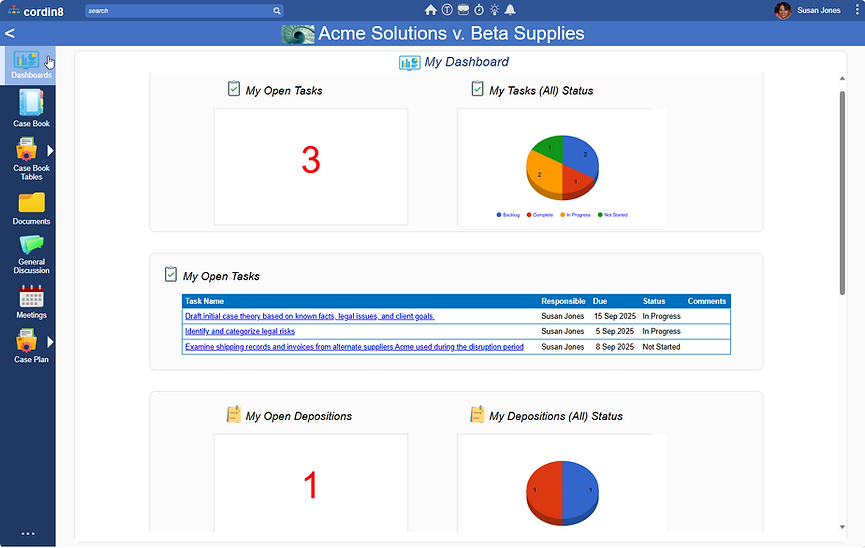Open Meetings calendar in sidebar
Screen dimensions: 865x548
tap(31, 302)
